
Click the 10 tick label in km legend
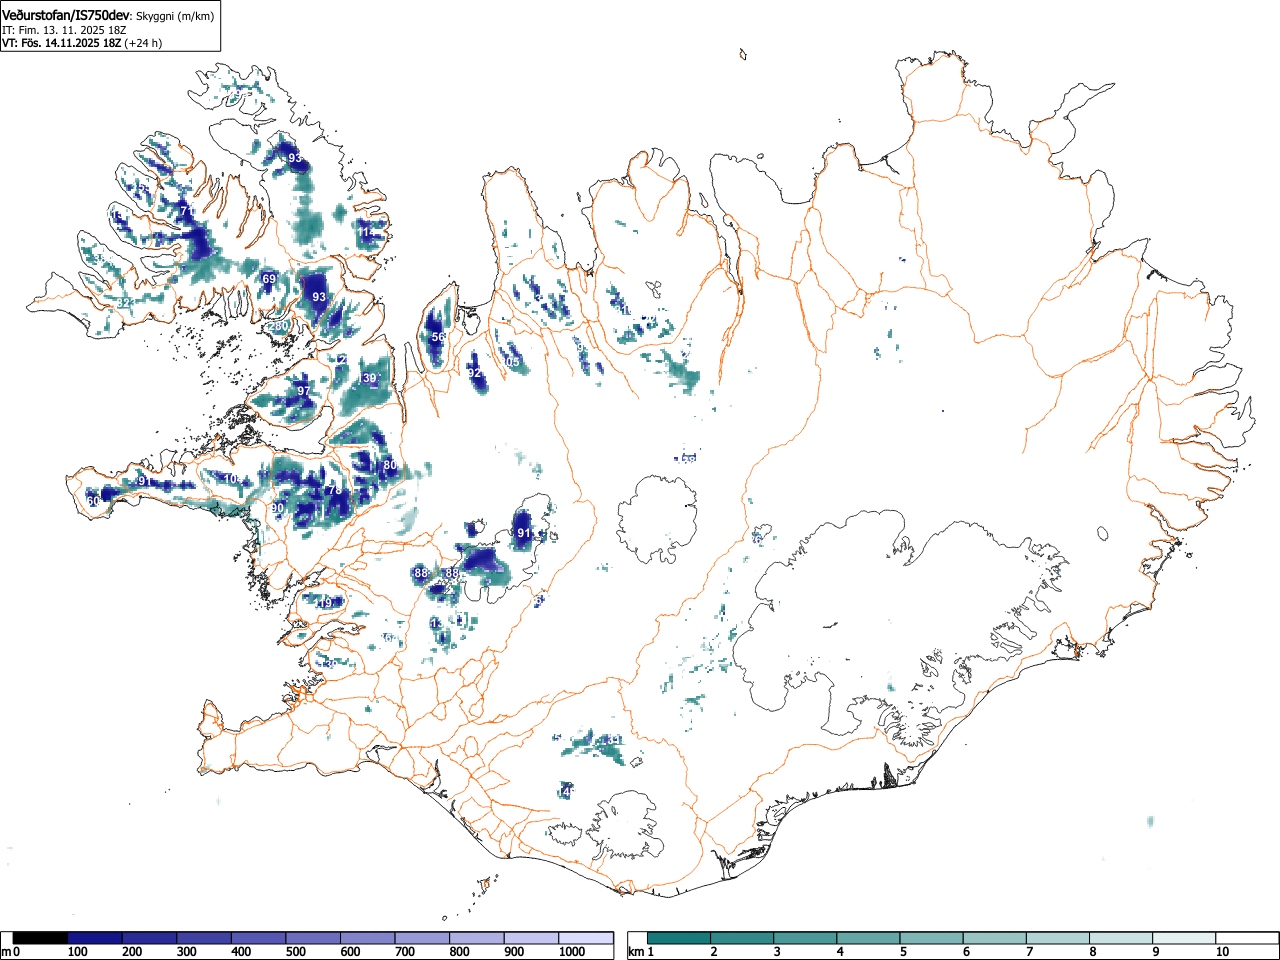[x=1221, y=952]
